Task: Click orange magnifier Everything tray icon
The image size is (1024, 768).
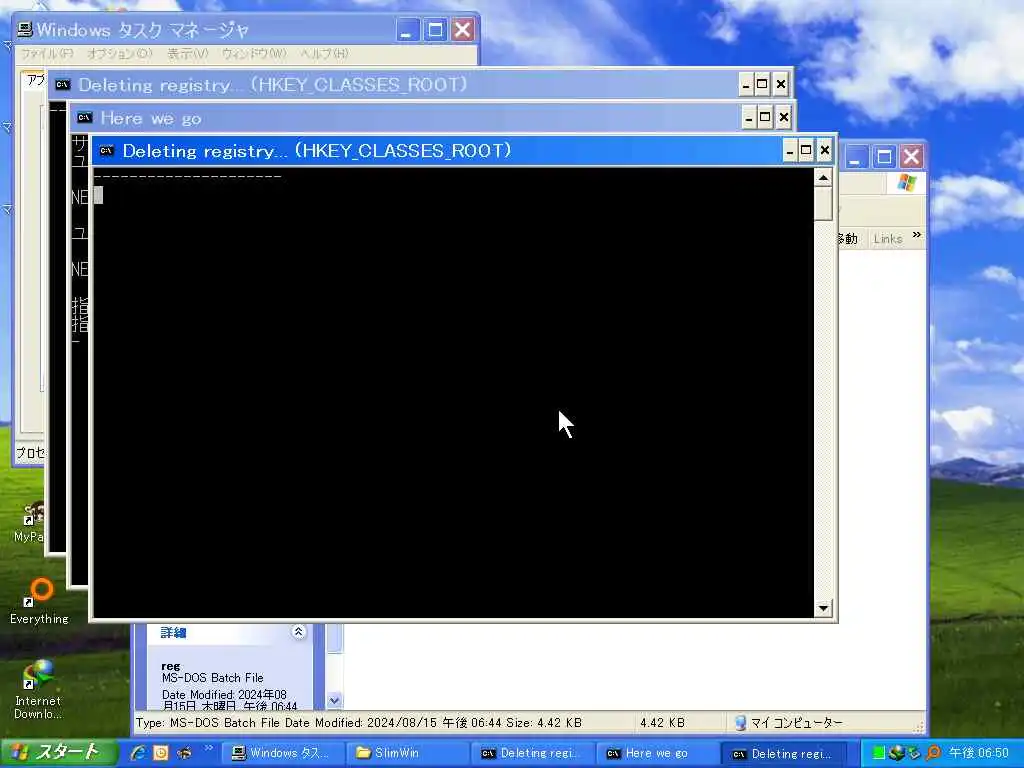Action: [933, 753]
